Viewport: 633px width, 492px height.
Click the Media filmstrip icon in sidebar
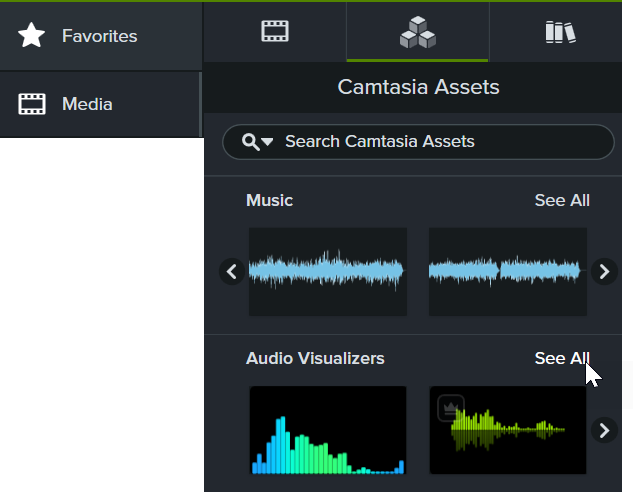coord(32,104)
